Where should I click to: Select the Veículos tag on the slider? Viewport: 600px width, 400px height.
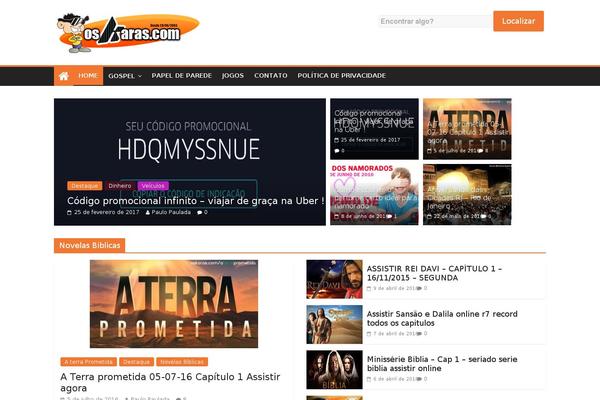[153, 186]
